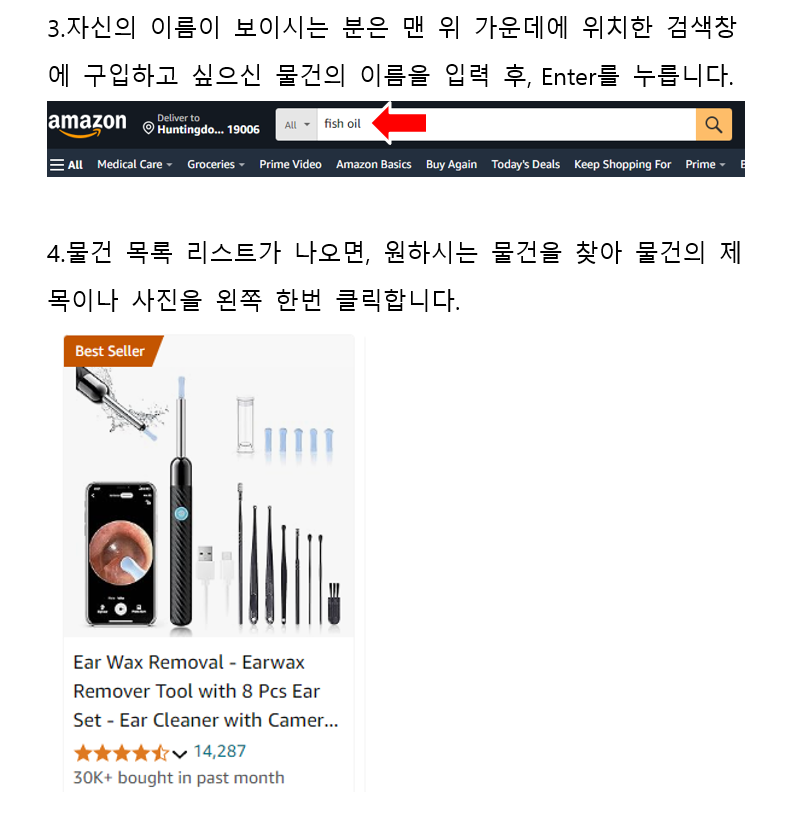Expand the Groceries dropdown
Image resolution: width=791 pixels, height=832 pixels.
click(216, 164)
